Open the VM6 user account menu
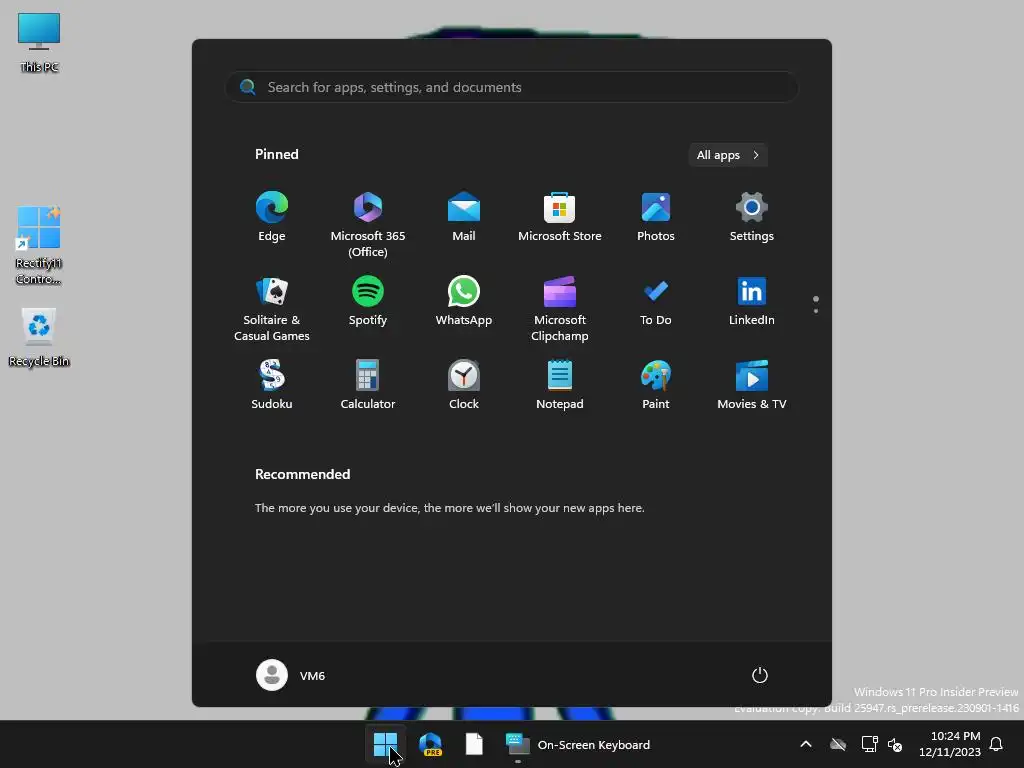 (291, 675)
